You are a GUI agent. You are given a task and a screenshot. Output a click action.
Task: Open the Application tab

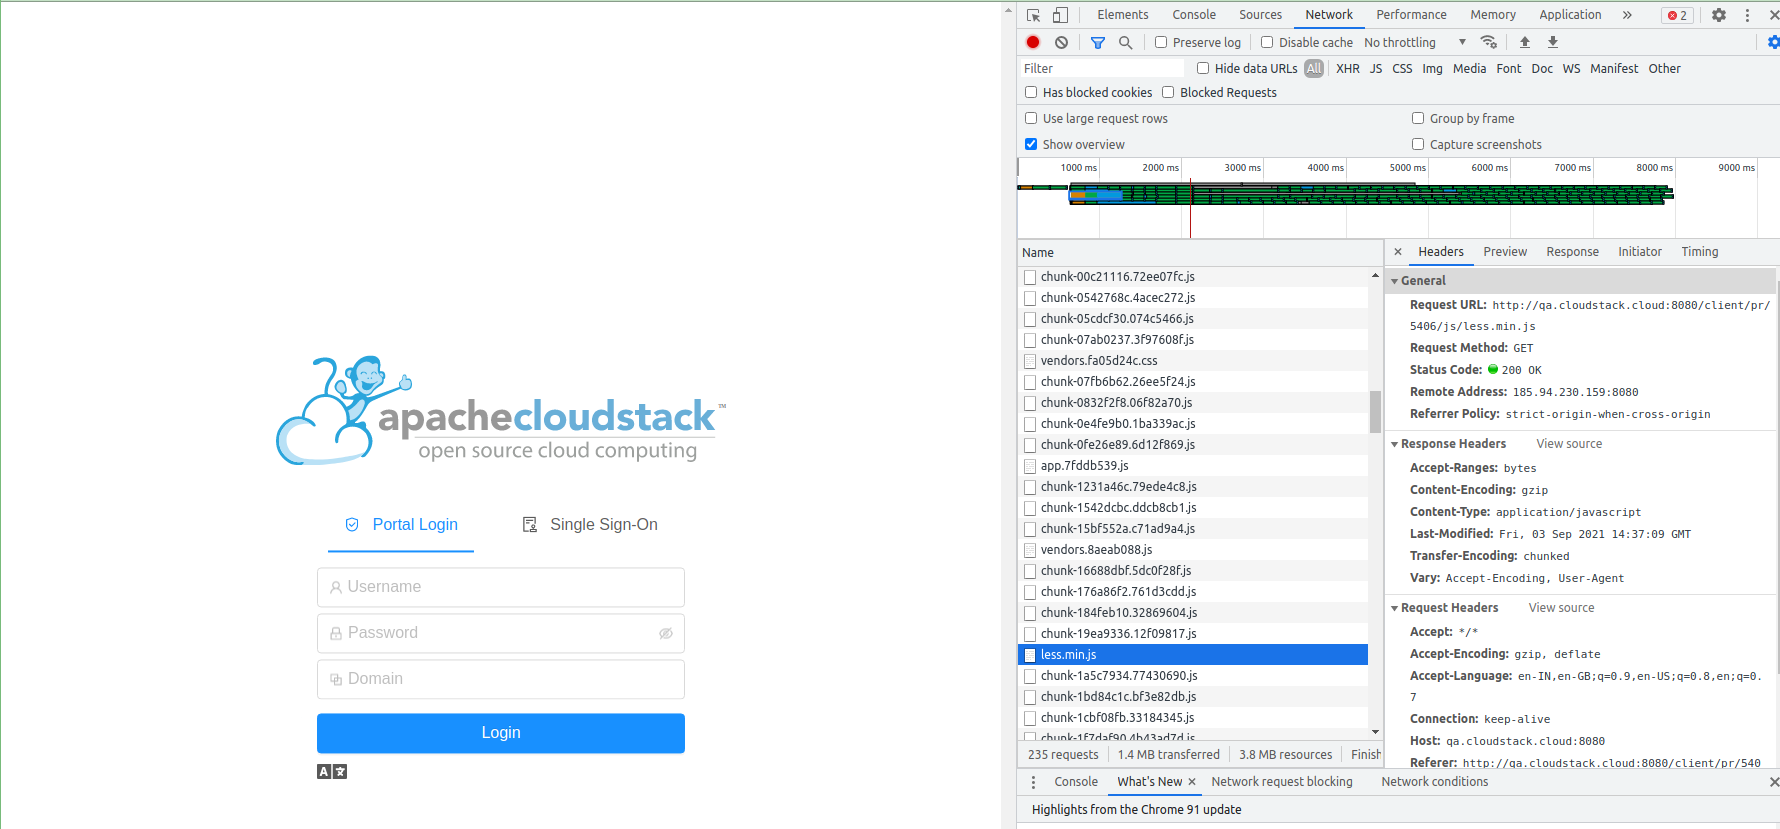[x=1570, y=15]
